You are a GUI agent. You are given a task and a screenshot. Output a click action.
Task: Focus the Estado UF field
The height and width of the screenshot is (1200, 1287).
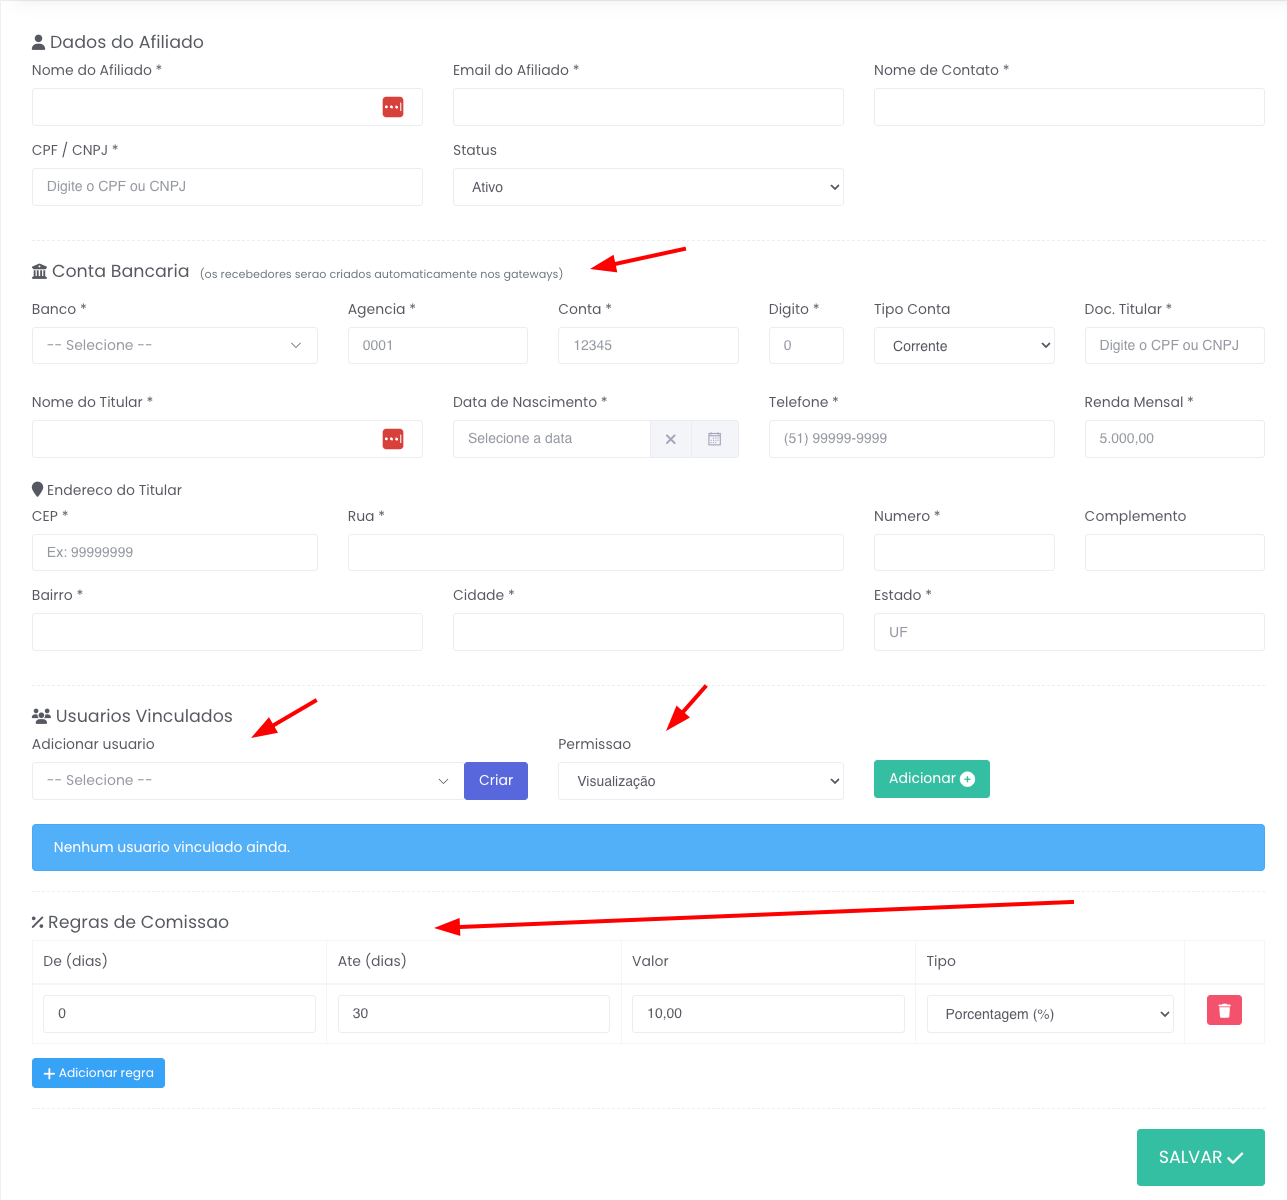coord(1069,632)
